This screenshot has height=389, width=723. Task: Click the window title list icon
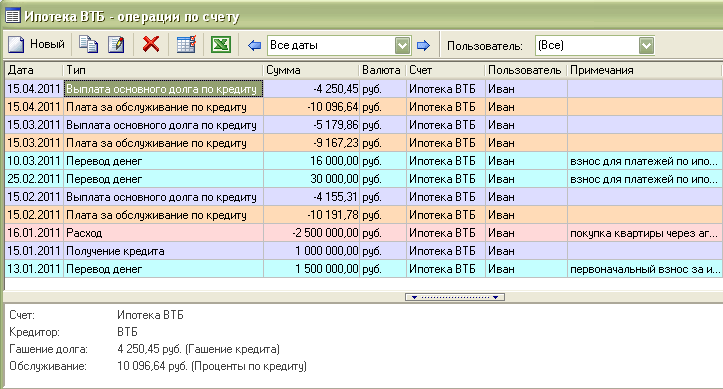(x=12, y=16)
